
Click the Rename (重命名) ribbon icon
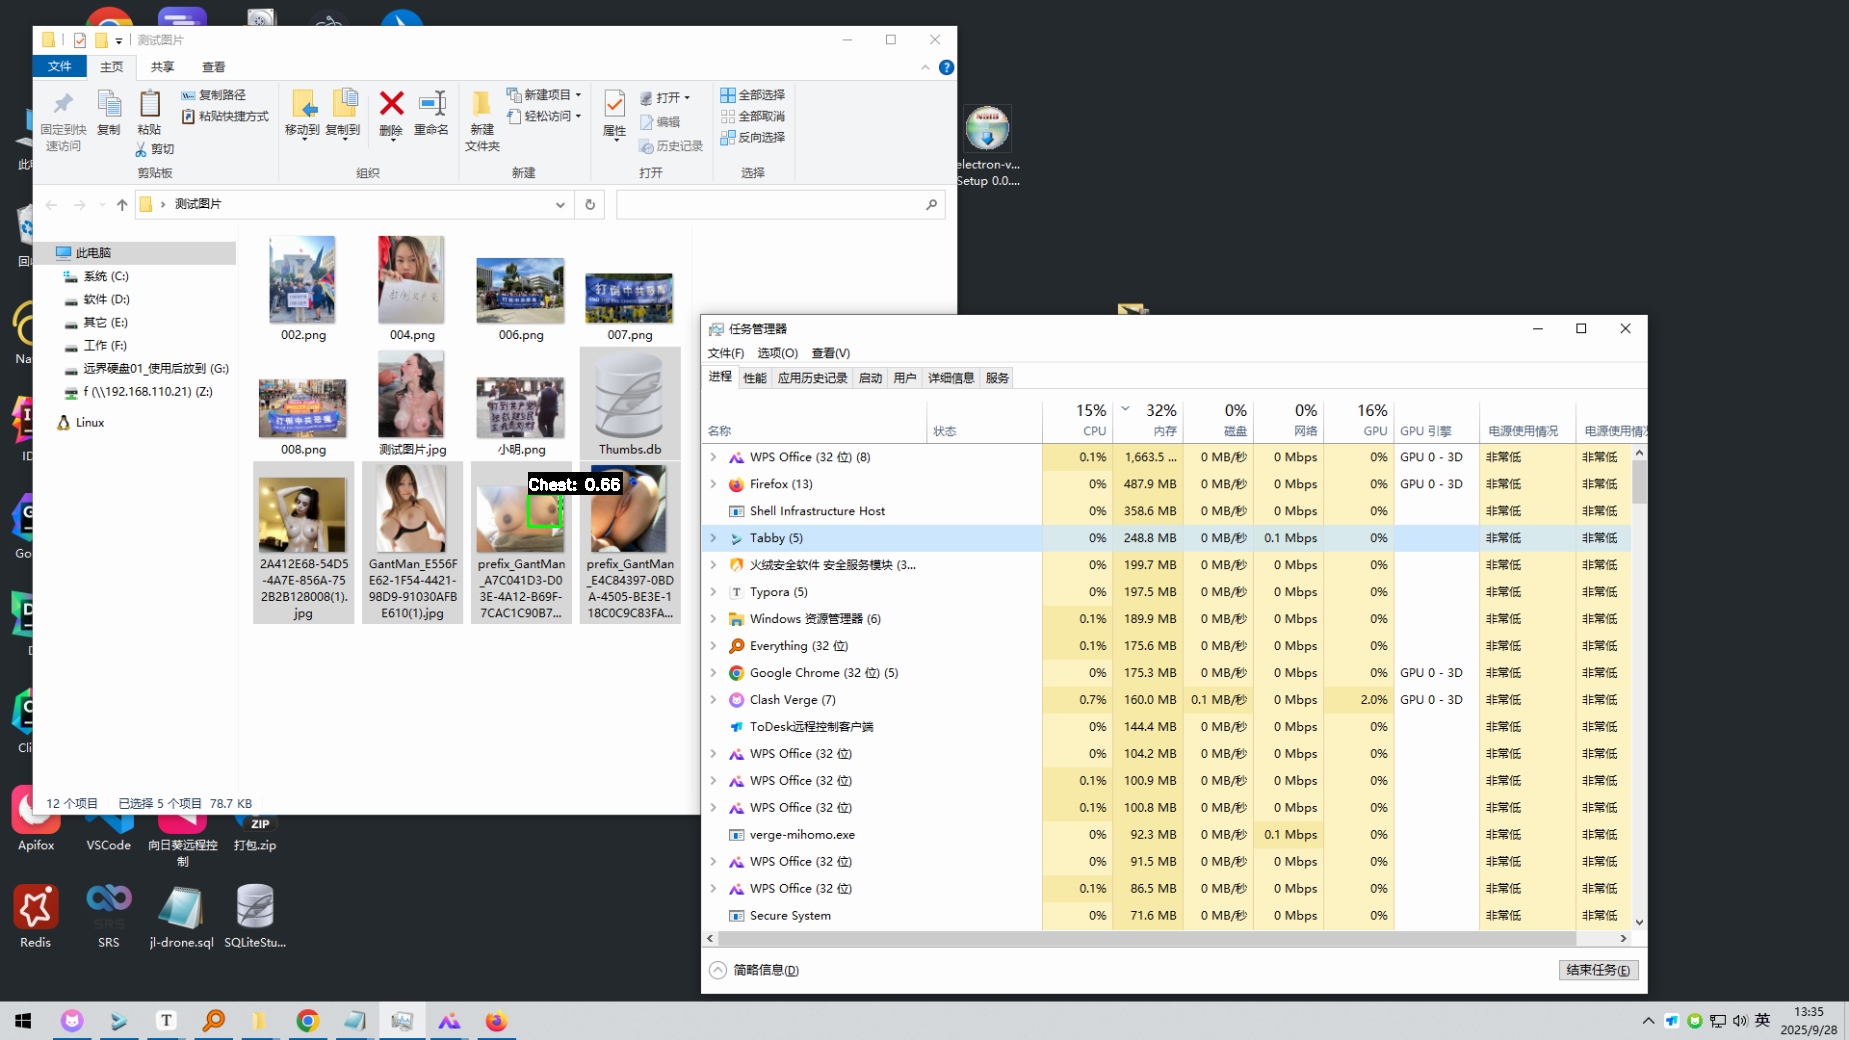point(432,105)
